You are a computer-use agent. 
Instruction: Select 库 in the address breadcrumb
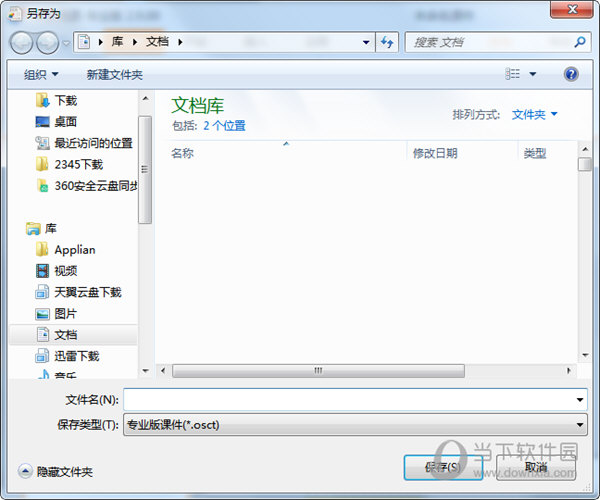coord(117,42)
